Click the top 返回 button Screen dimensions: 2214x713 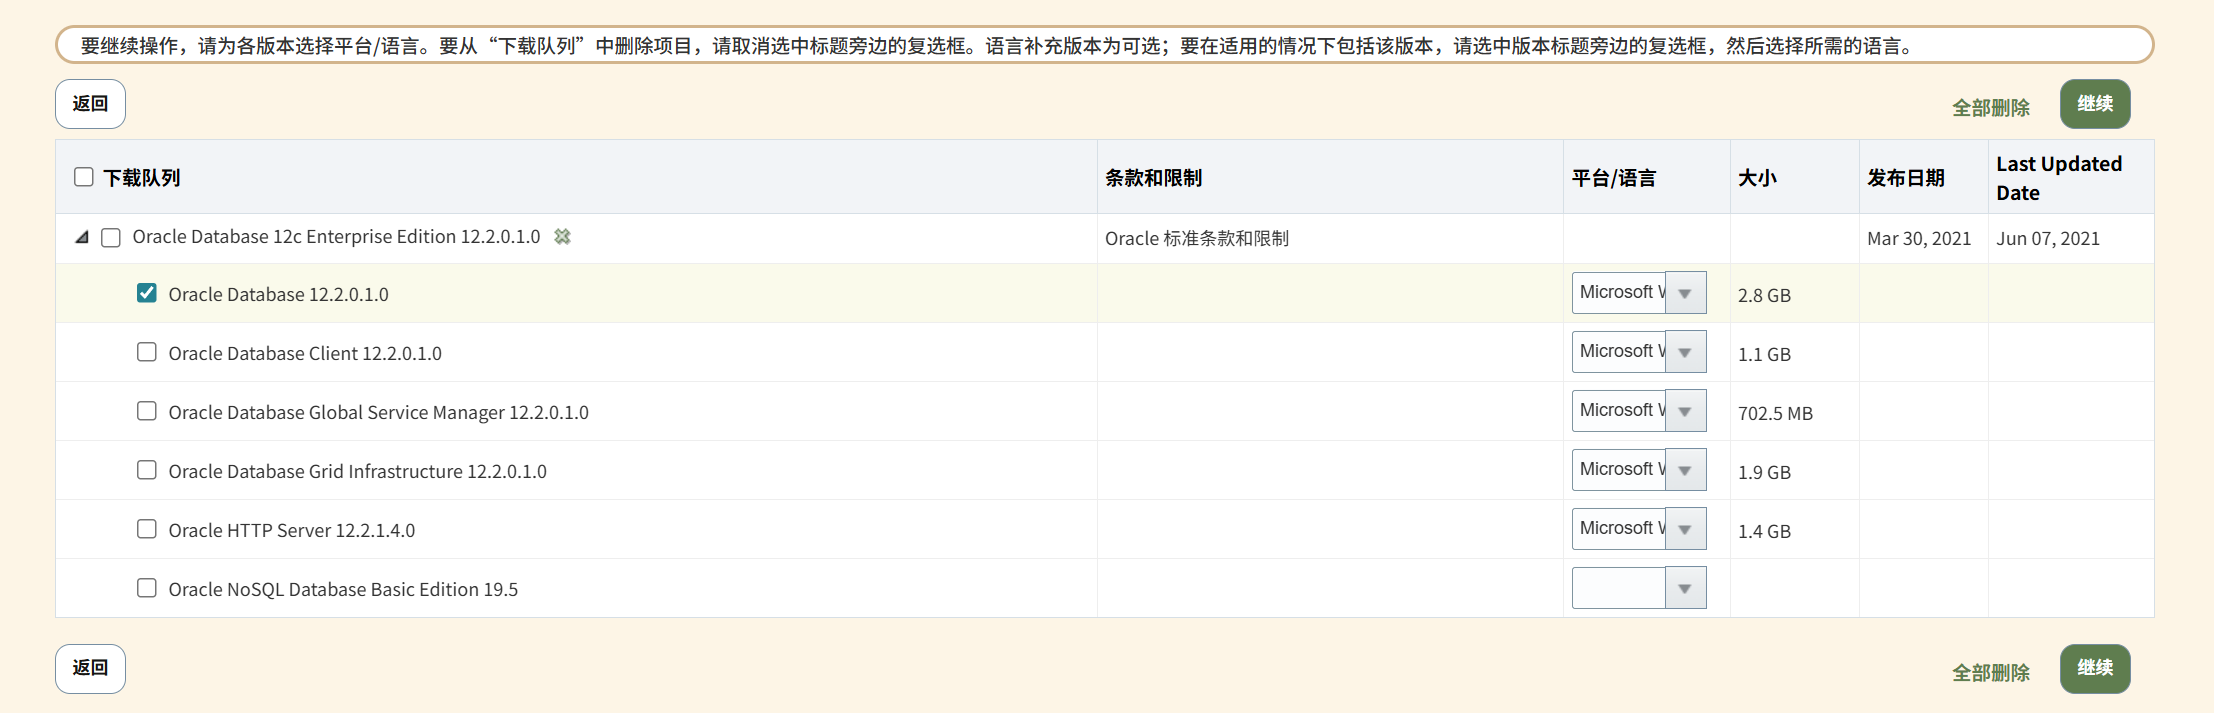(x=90, y=104)
